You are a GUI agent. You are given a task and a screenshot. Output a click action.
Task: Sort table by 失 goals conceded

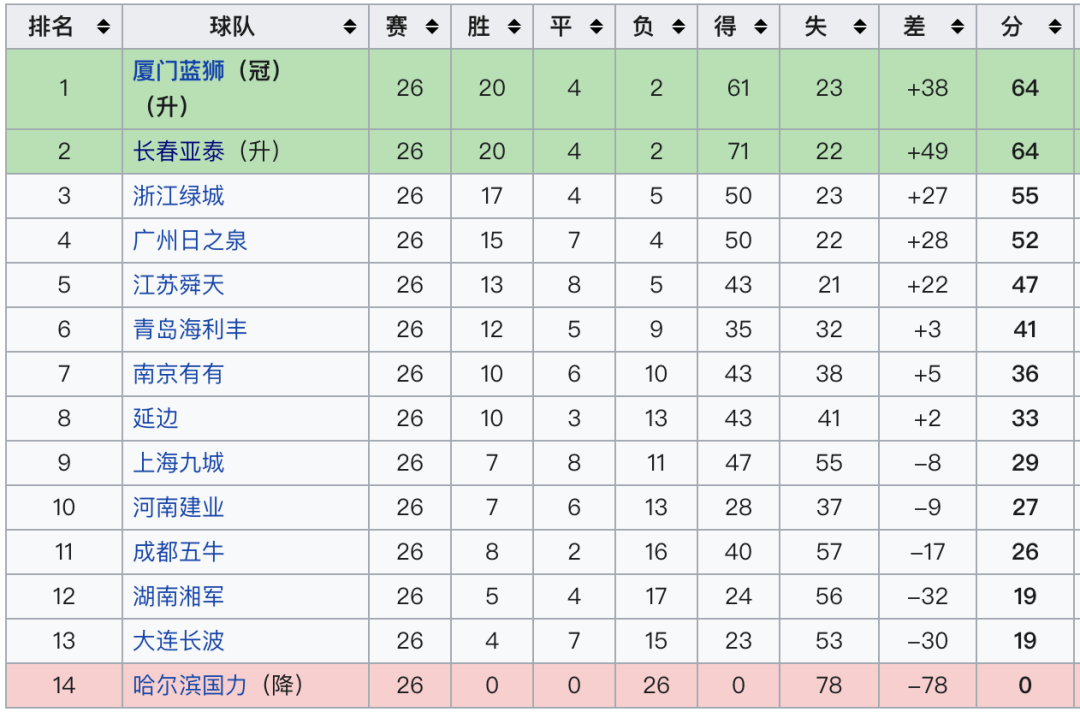(859, 28)
